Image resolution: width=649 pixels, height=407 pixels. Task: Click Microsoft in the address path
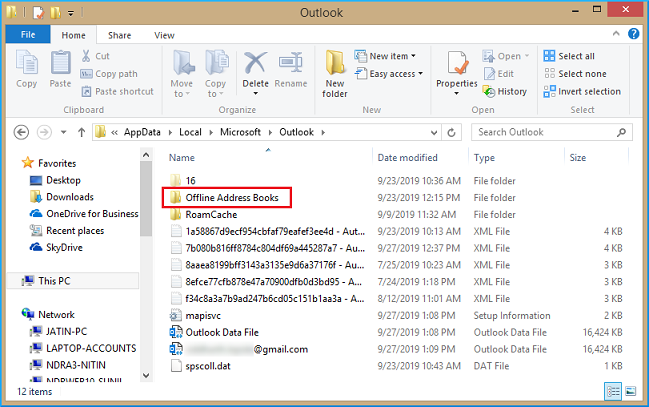click(240, 132)
